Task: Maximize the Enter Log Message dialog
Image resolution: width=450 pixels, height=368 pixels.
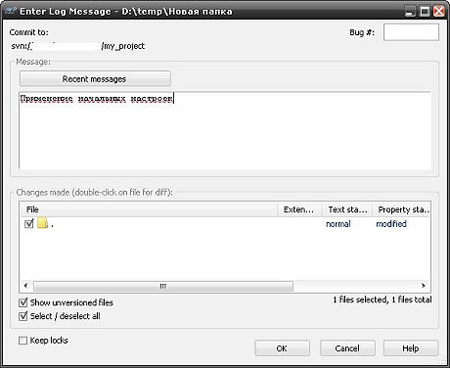Action: tap(425, 11)
